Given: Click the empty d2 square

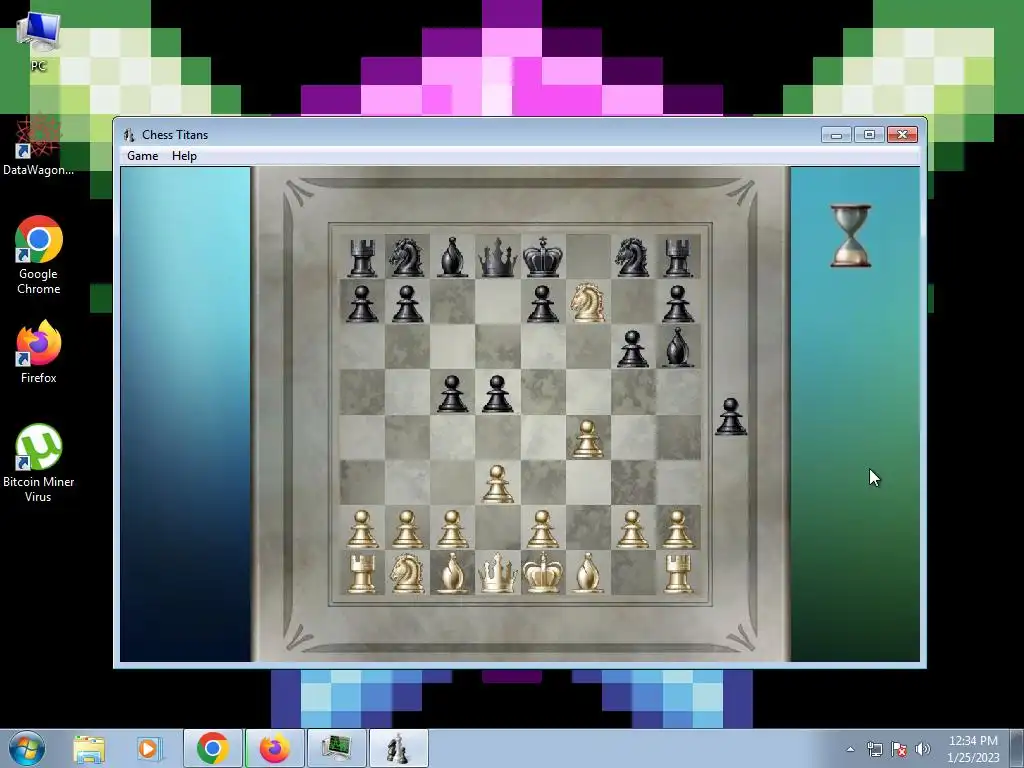Looking at the screenshot, I should 498,527.
